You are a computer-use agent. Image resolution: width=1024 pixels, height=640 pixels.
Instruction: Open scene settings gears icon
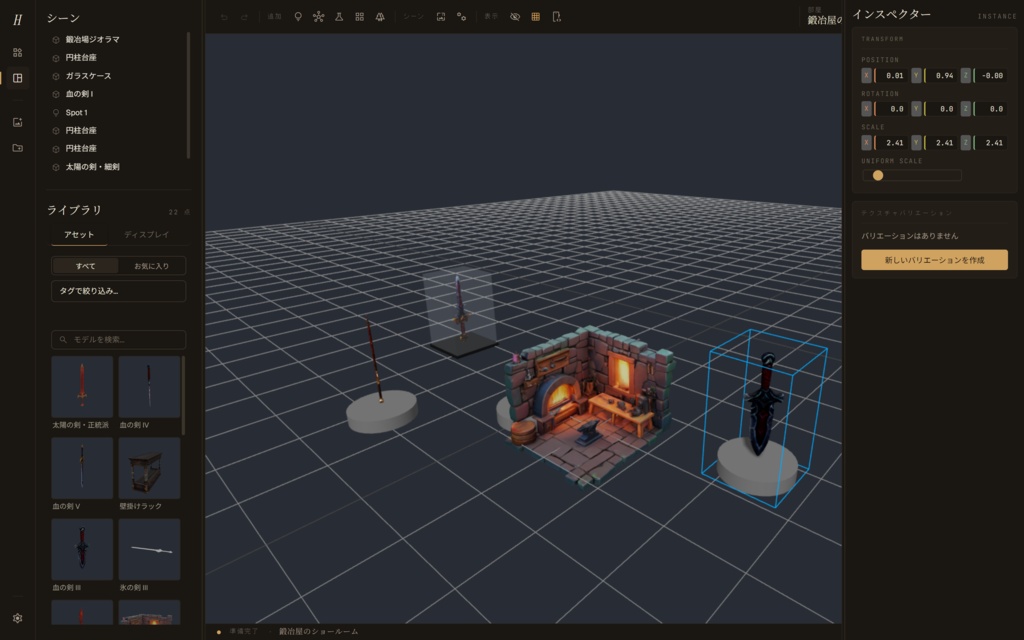coord(461,17)
